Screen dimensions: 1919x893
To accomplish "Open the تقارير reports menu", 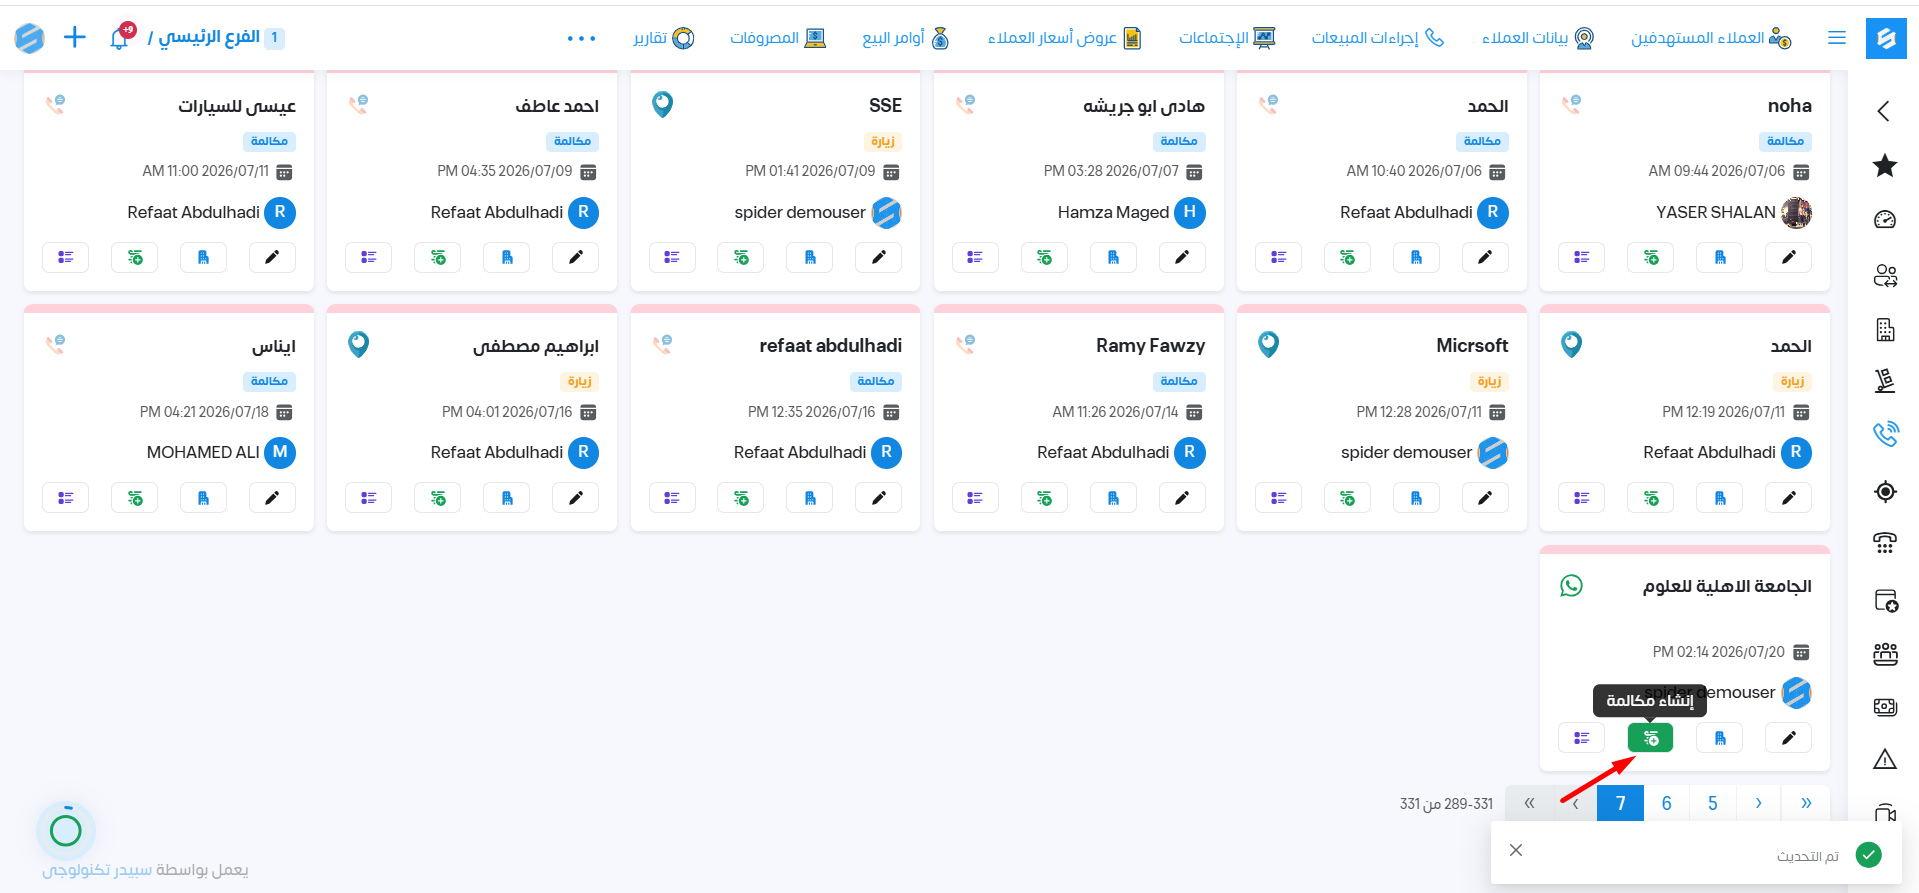I will pyautogui.click(x=663, y=38).
